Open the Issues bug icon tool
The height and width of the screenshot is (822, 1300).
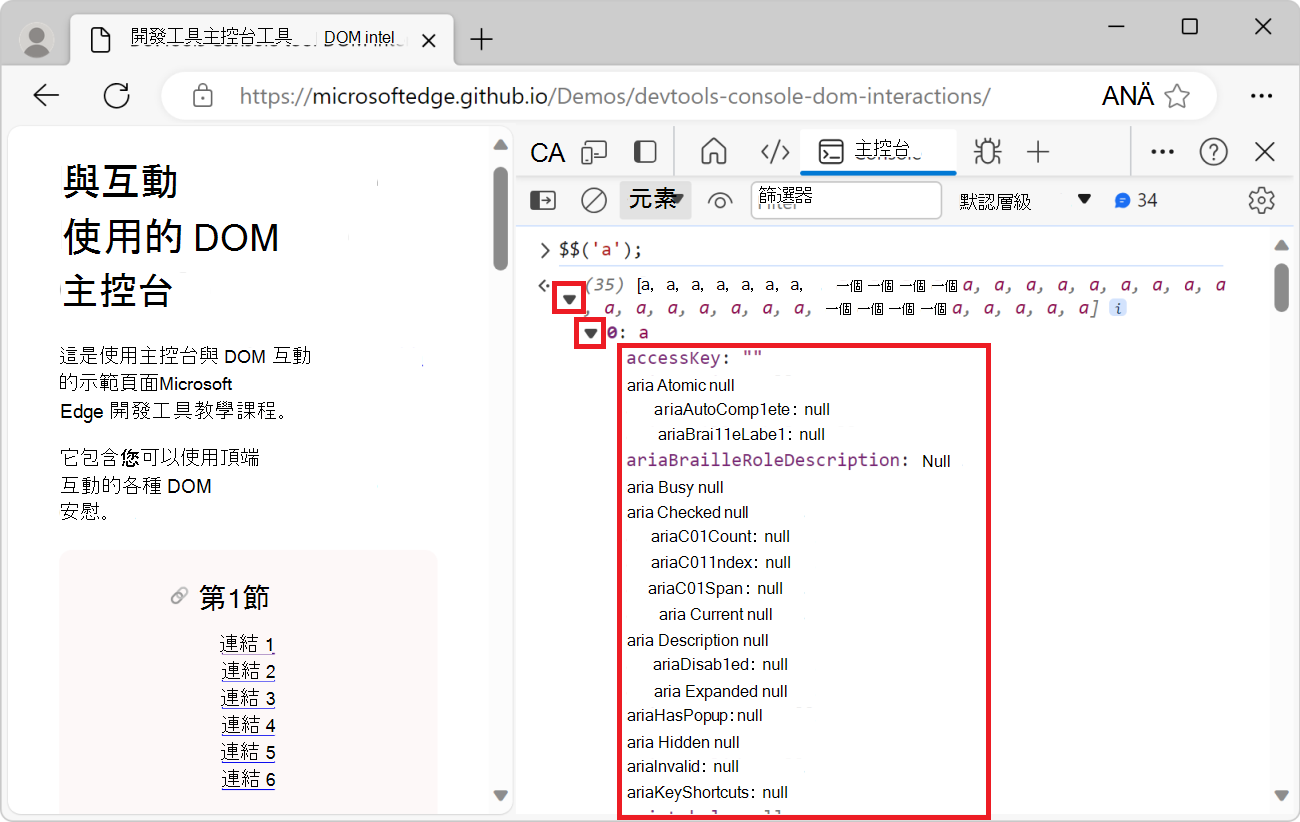[987, 152]
